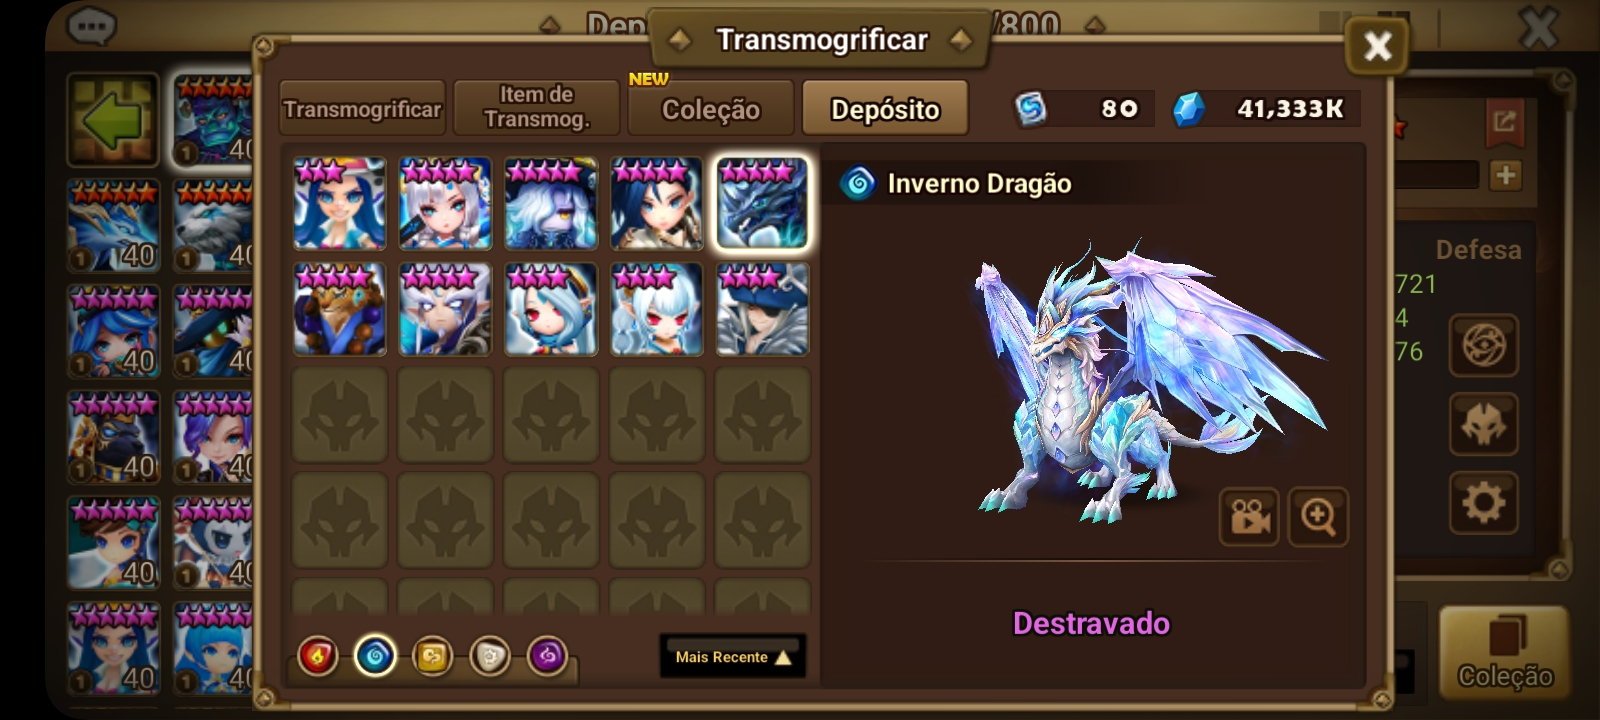Screen dimensions: 1600x720
Task: Click the blue crystal currency icon
Action: pyautogui.click(x=1188, y=109)
